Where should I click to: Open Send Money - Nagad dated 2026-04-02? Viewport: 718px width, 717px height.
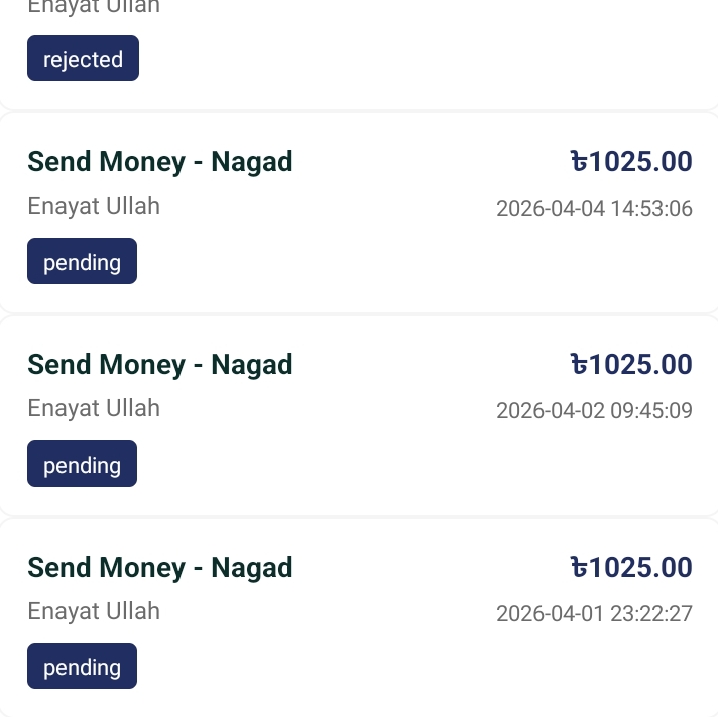coord(160,364)
